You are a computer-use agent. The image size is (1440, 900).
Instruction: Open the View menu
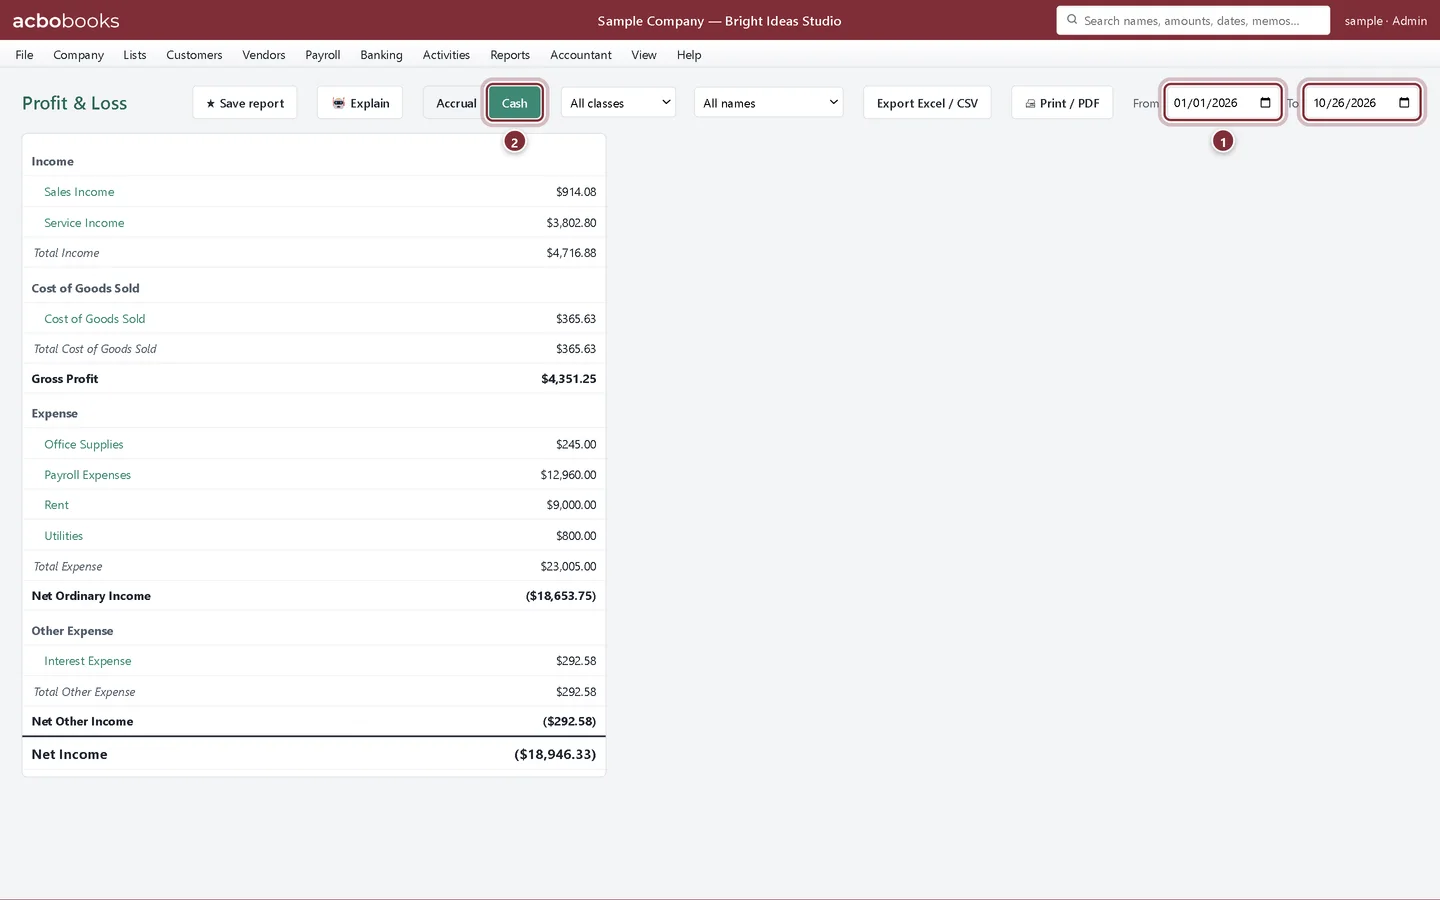click(x=644, y=55)
